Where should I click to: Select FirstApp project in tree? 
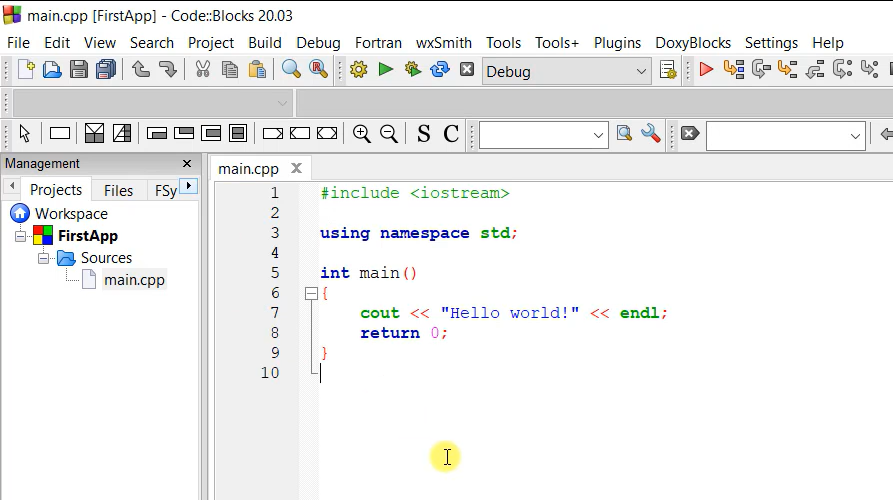[88, 236]
